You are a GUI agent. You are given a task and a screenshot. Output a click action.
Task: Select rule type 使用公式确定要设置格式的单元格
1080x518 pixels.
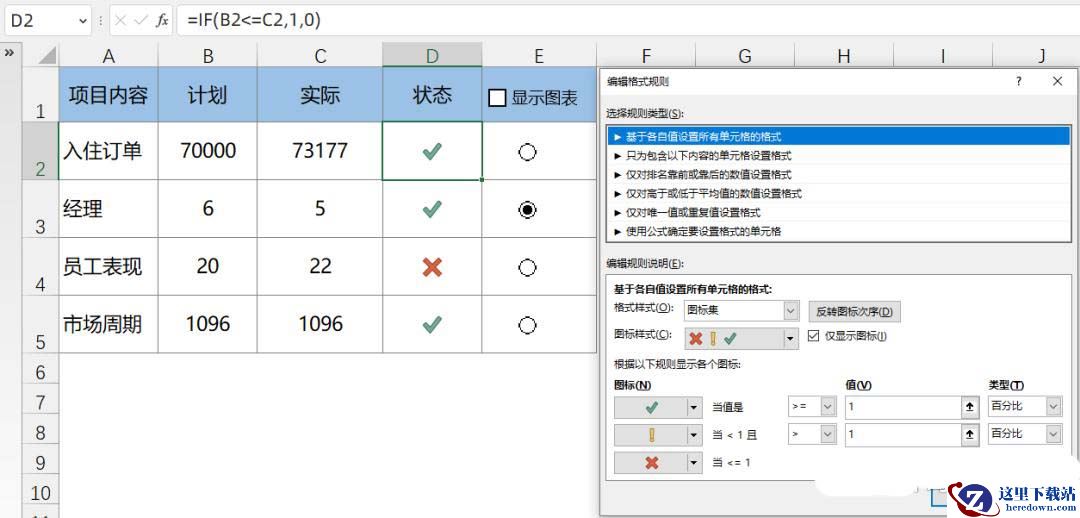click(703, 231)
